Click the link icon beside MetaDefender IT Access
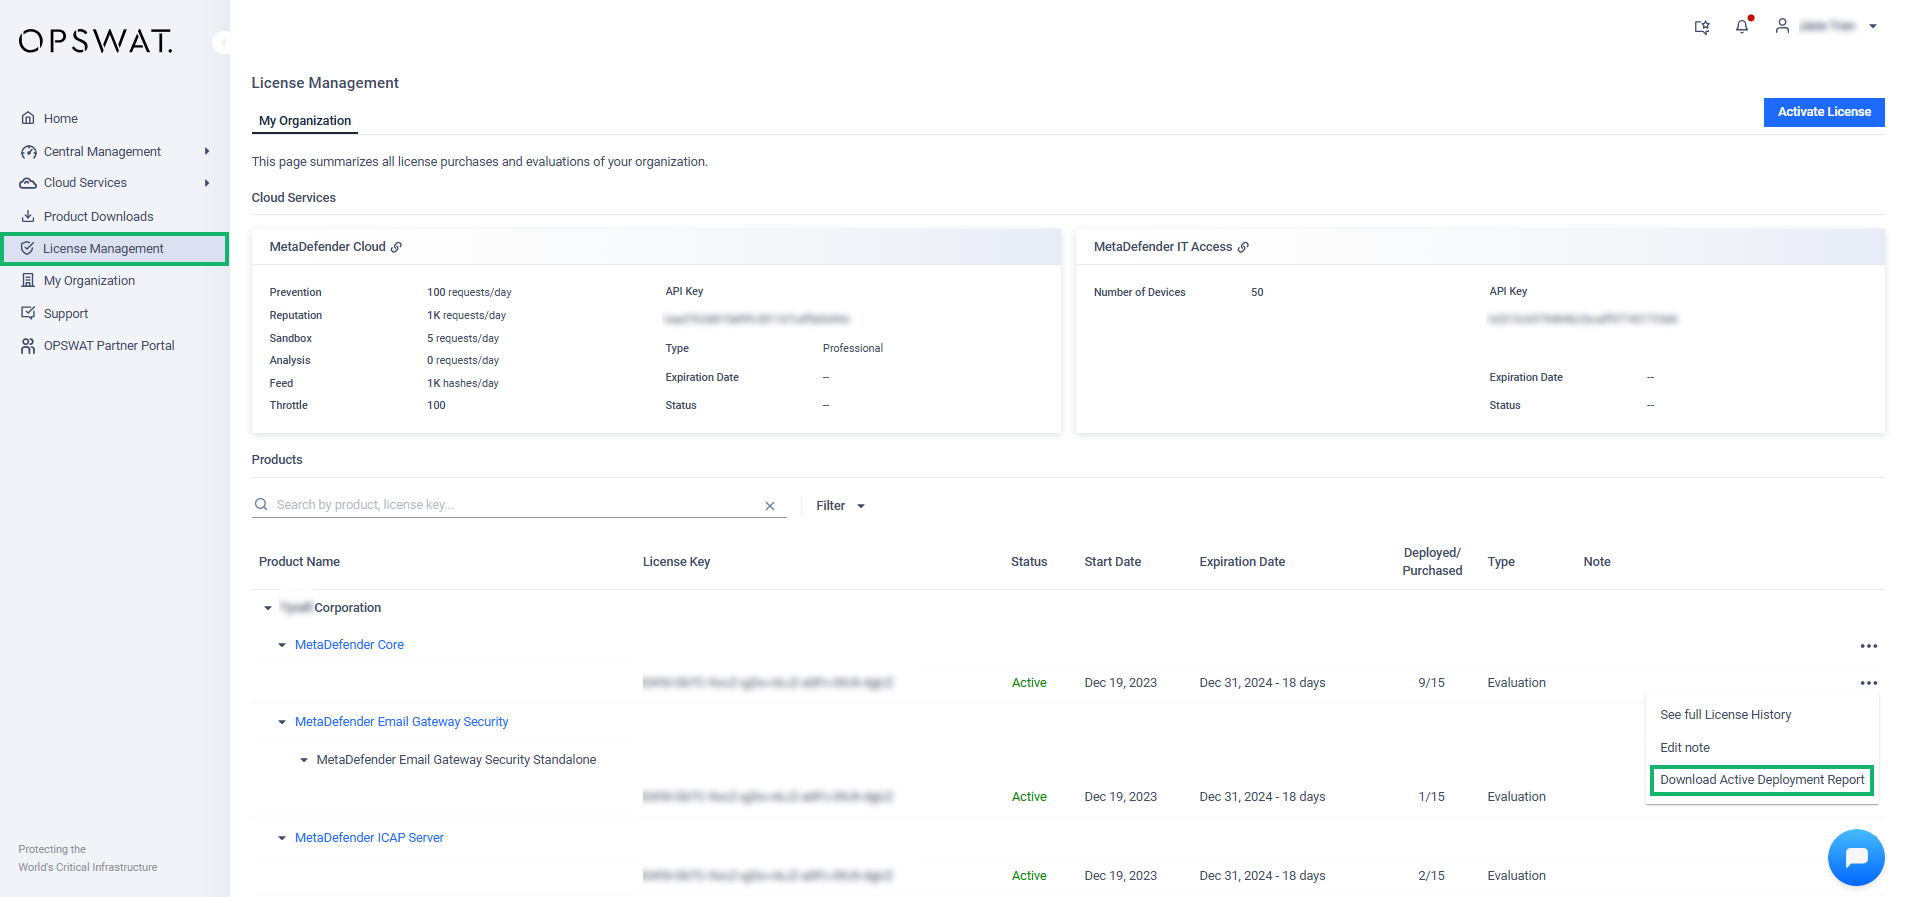1905x897 pixels. [x=1243, y=247]
